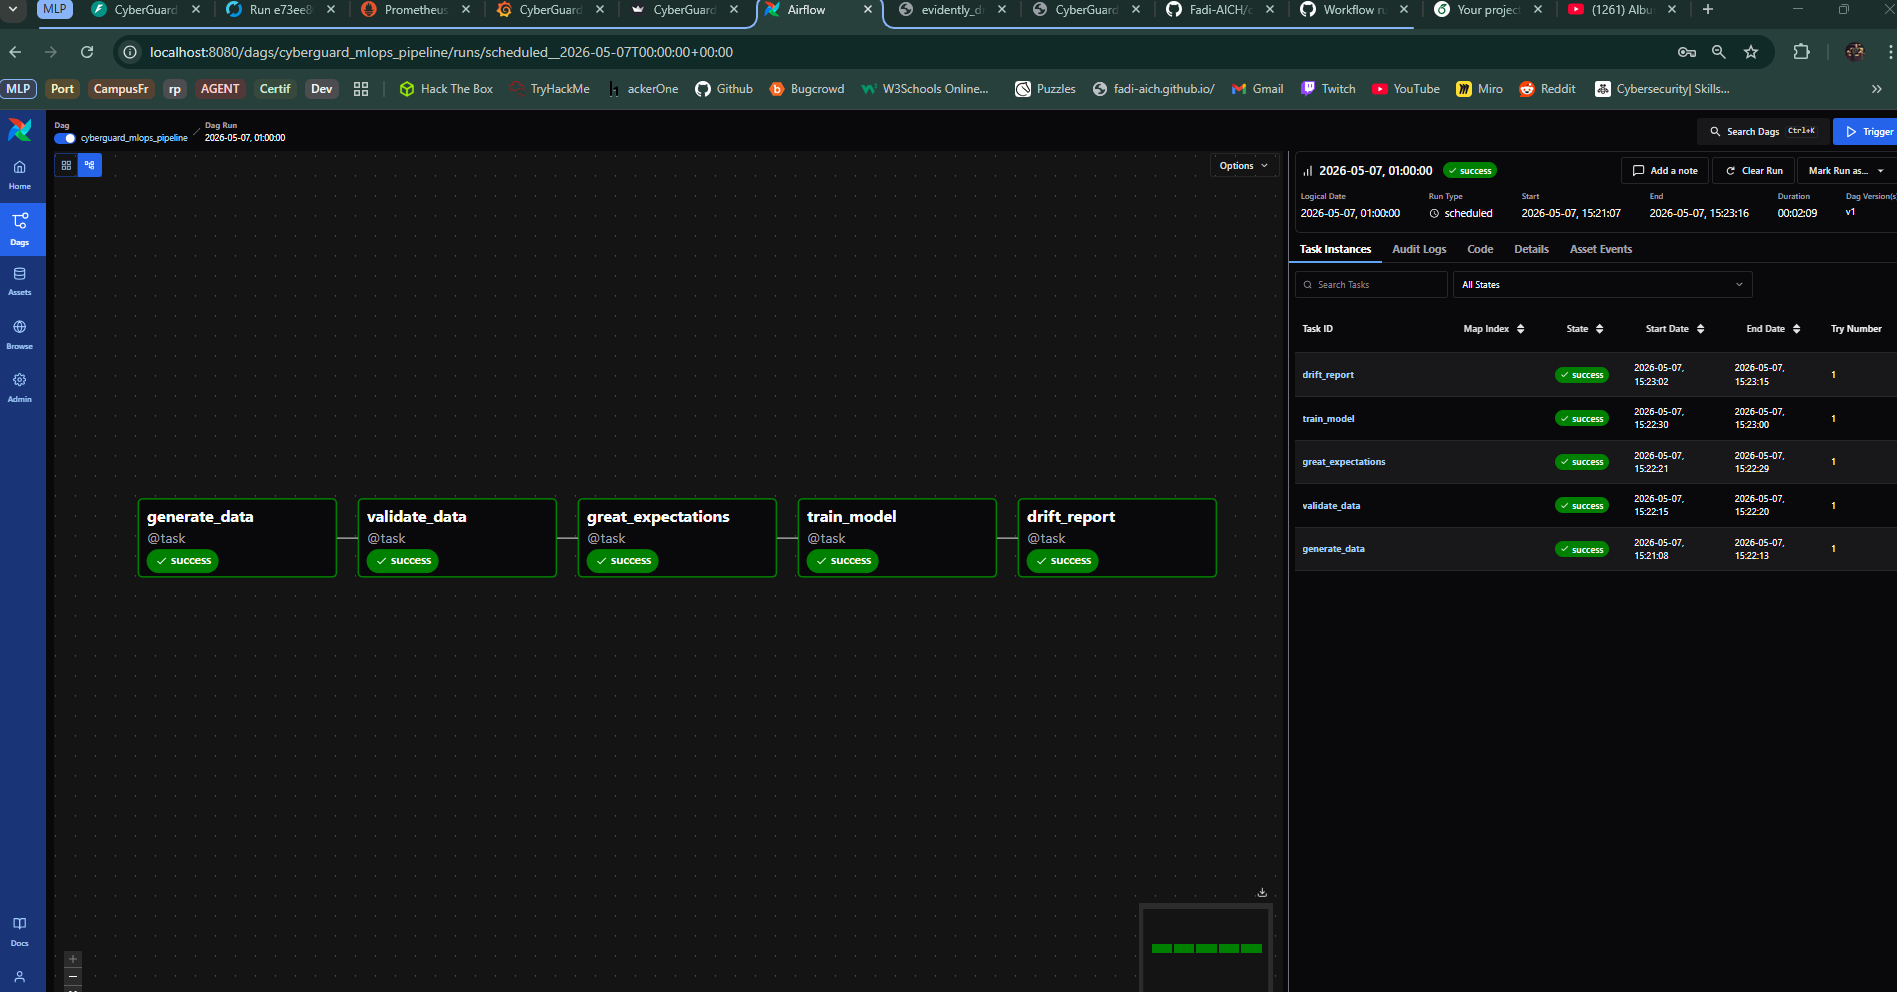
Task: Toggle the cyberguard_mlops_pipeline DAG pause switch
Action: (x=65, y=138)
